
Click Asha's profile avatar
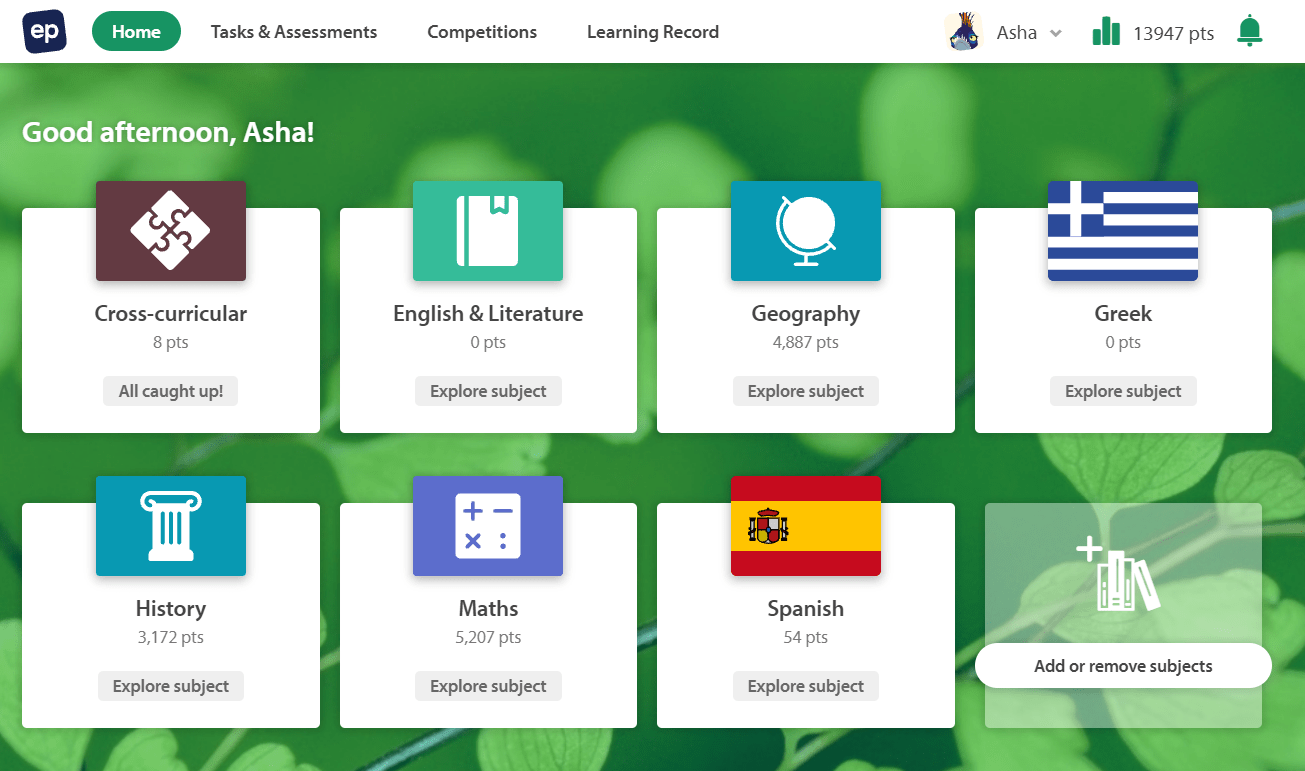[x=964, y=32]
